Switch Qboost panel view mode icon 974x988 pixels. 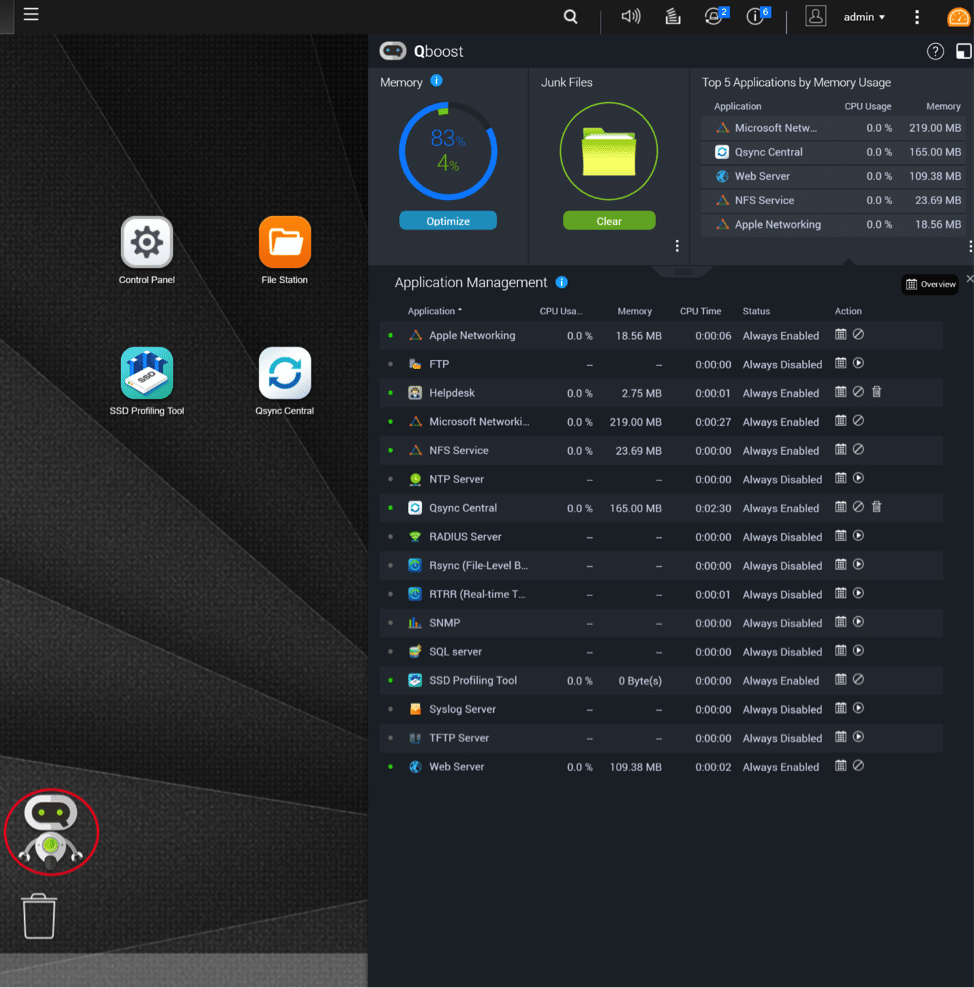point(964,52)
